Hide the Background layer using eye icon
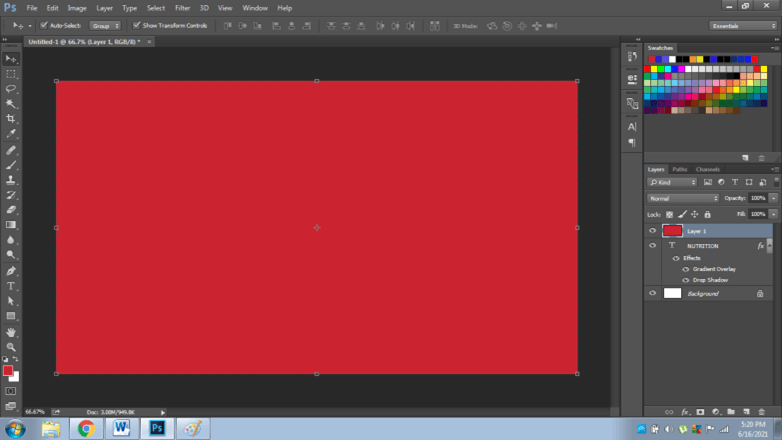Image resolution: width=782 pixels, height=440 pixels. point(653,293)
